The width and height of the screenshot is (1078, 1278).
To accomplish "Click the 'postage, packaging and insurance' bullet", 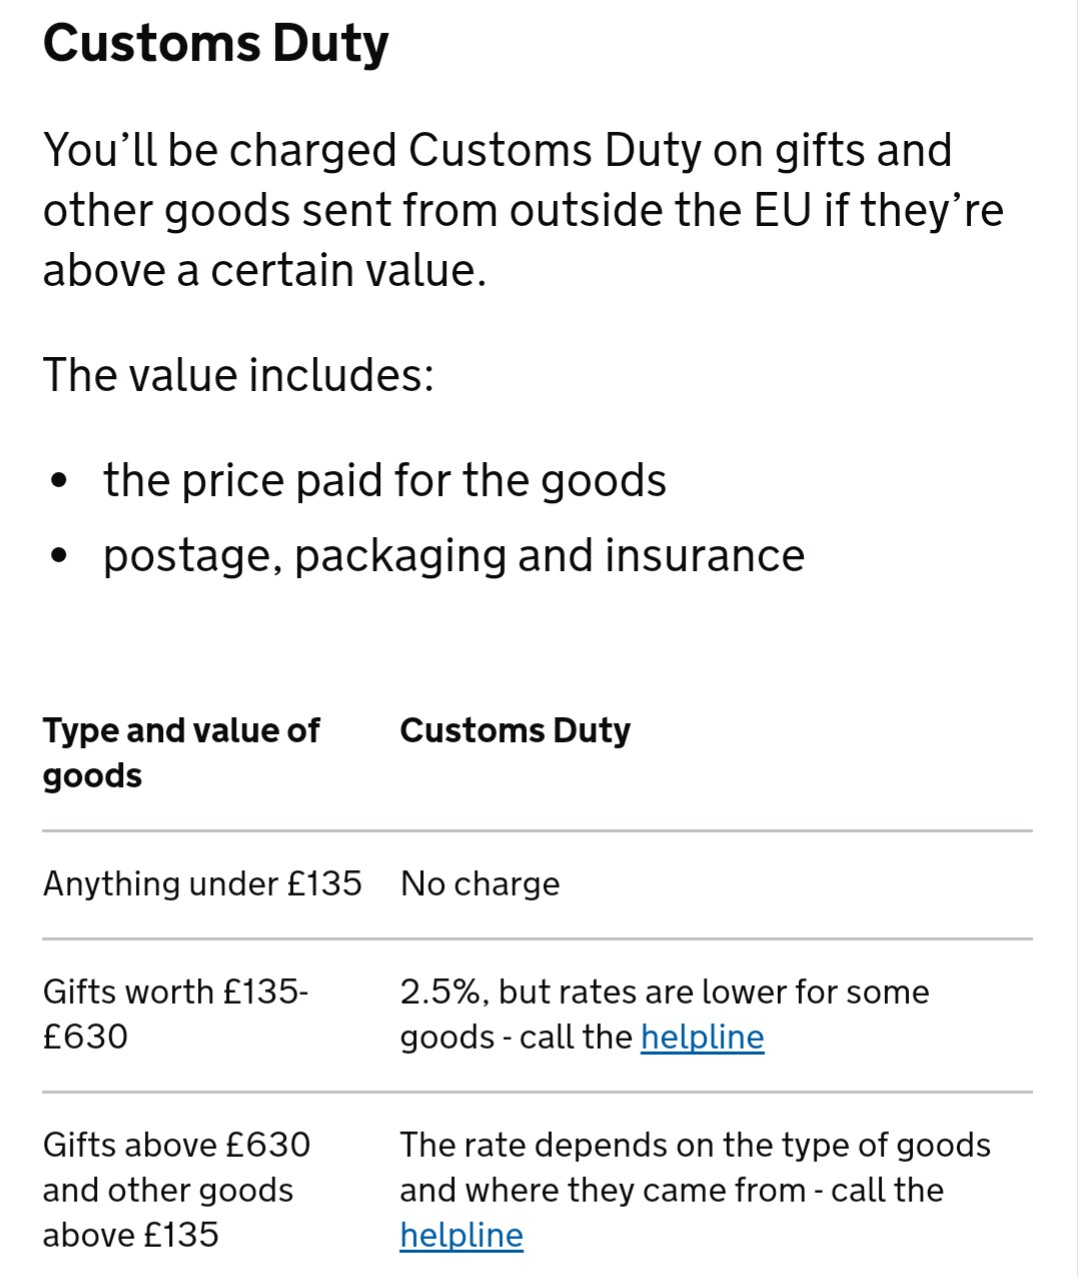I will click(x=454, y=555).
